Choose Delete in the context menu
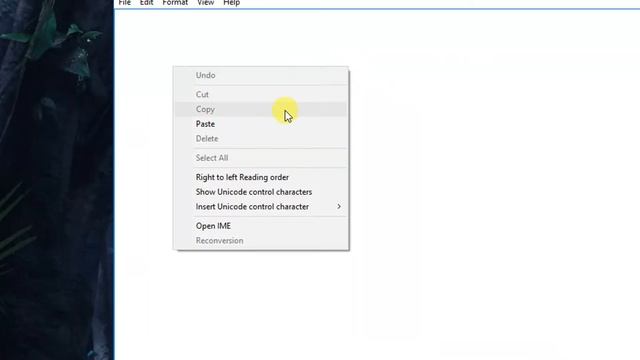Image resolution: width=640 pixels, height=360 pixels. coord(261,138)
